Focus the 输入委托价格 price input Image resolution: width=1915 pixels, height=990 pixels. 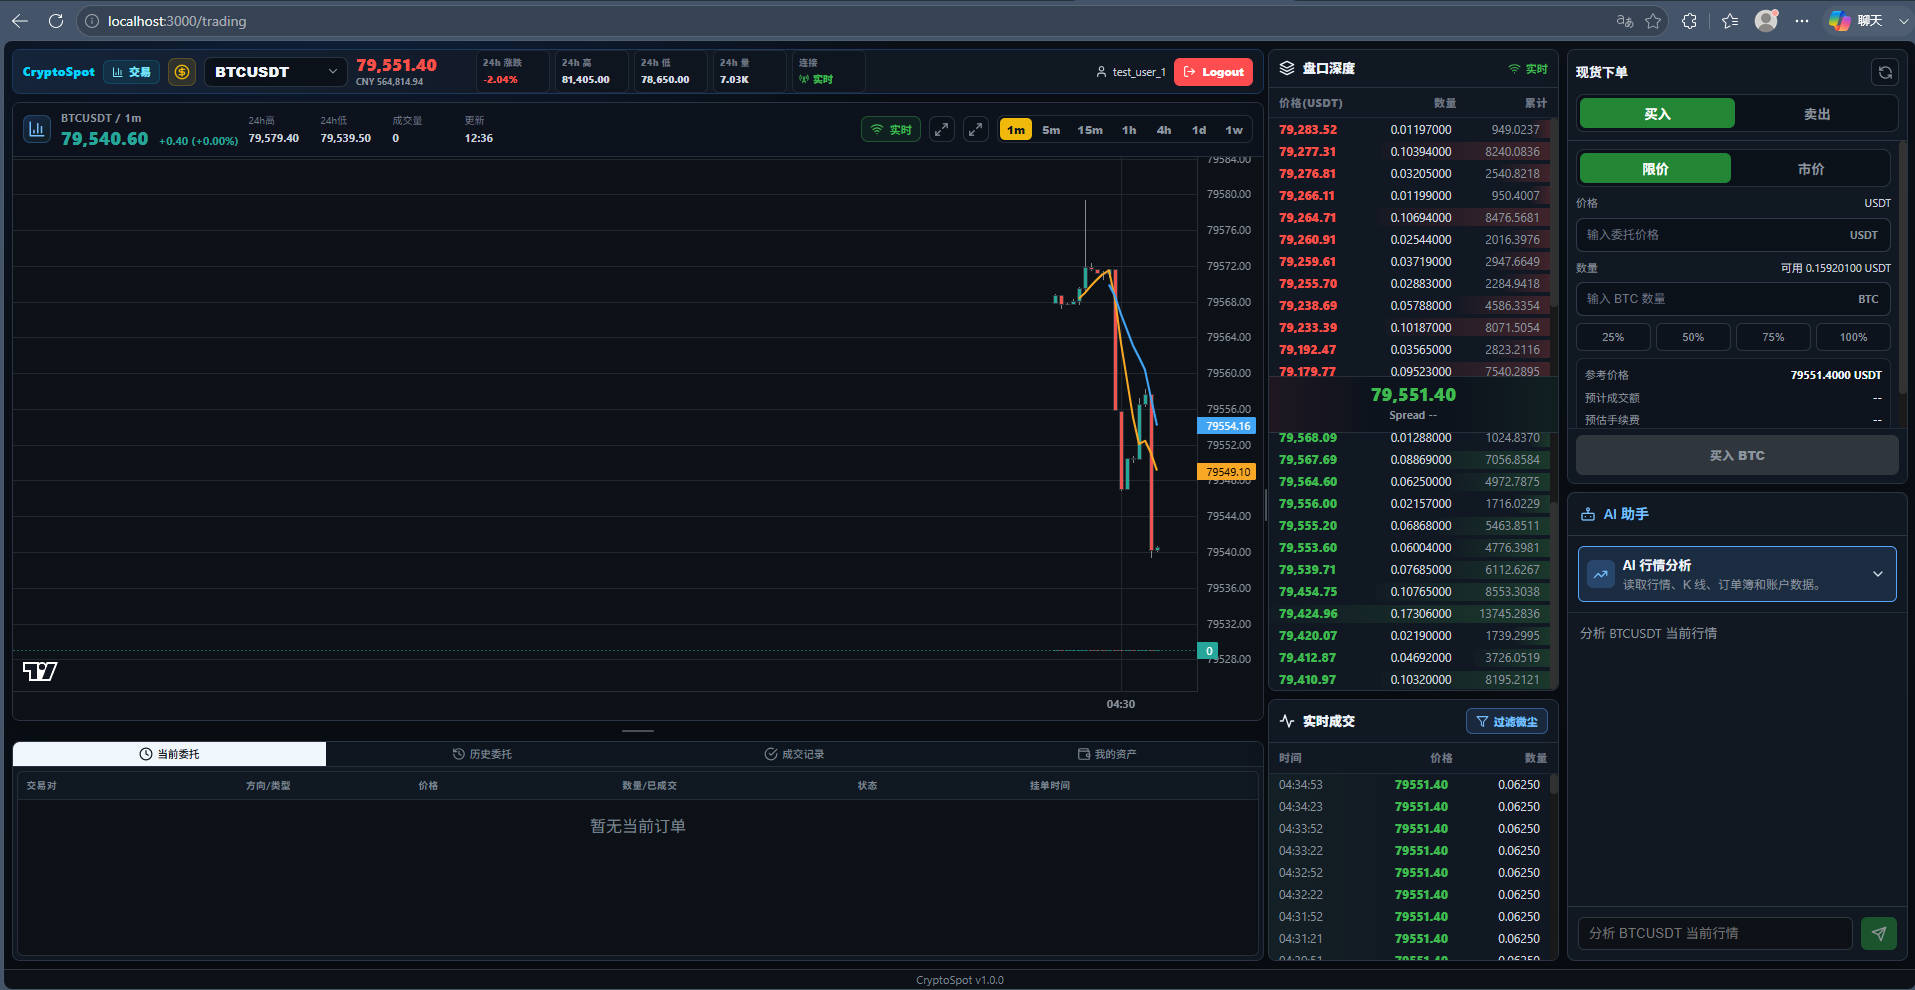click(x=1733, y=235)
